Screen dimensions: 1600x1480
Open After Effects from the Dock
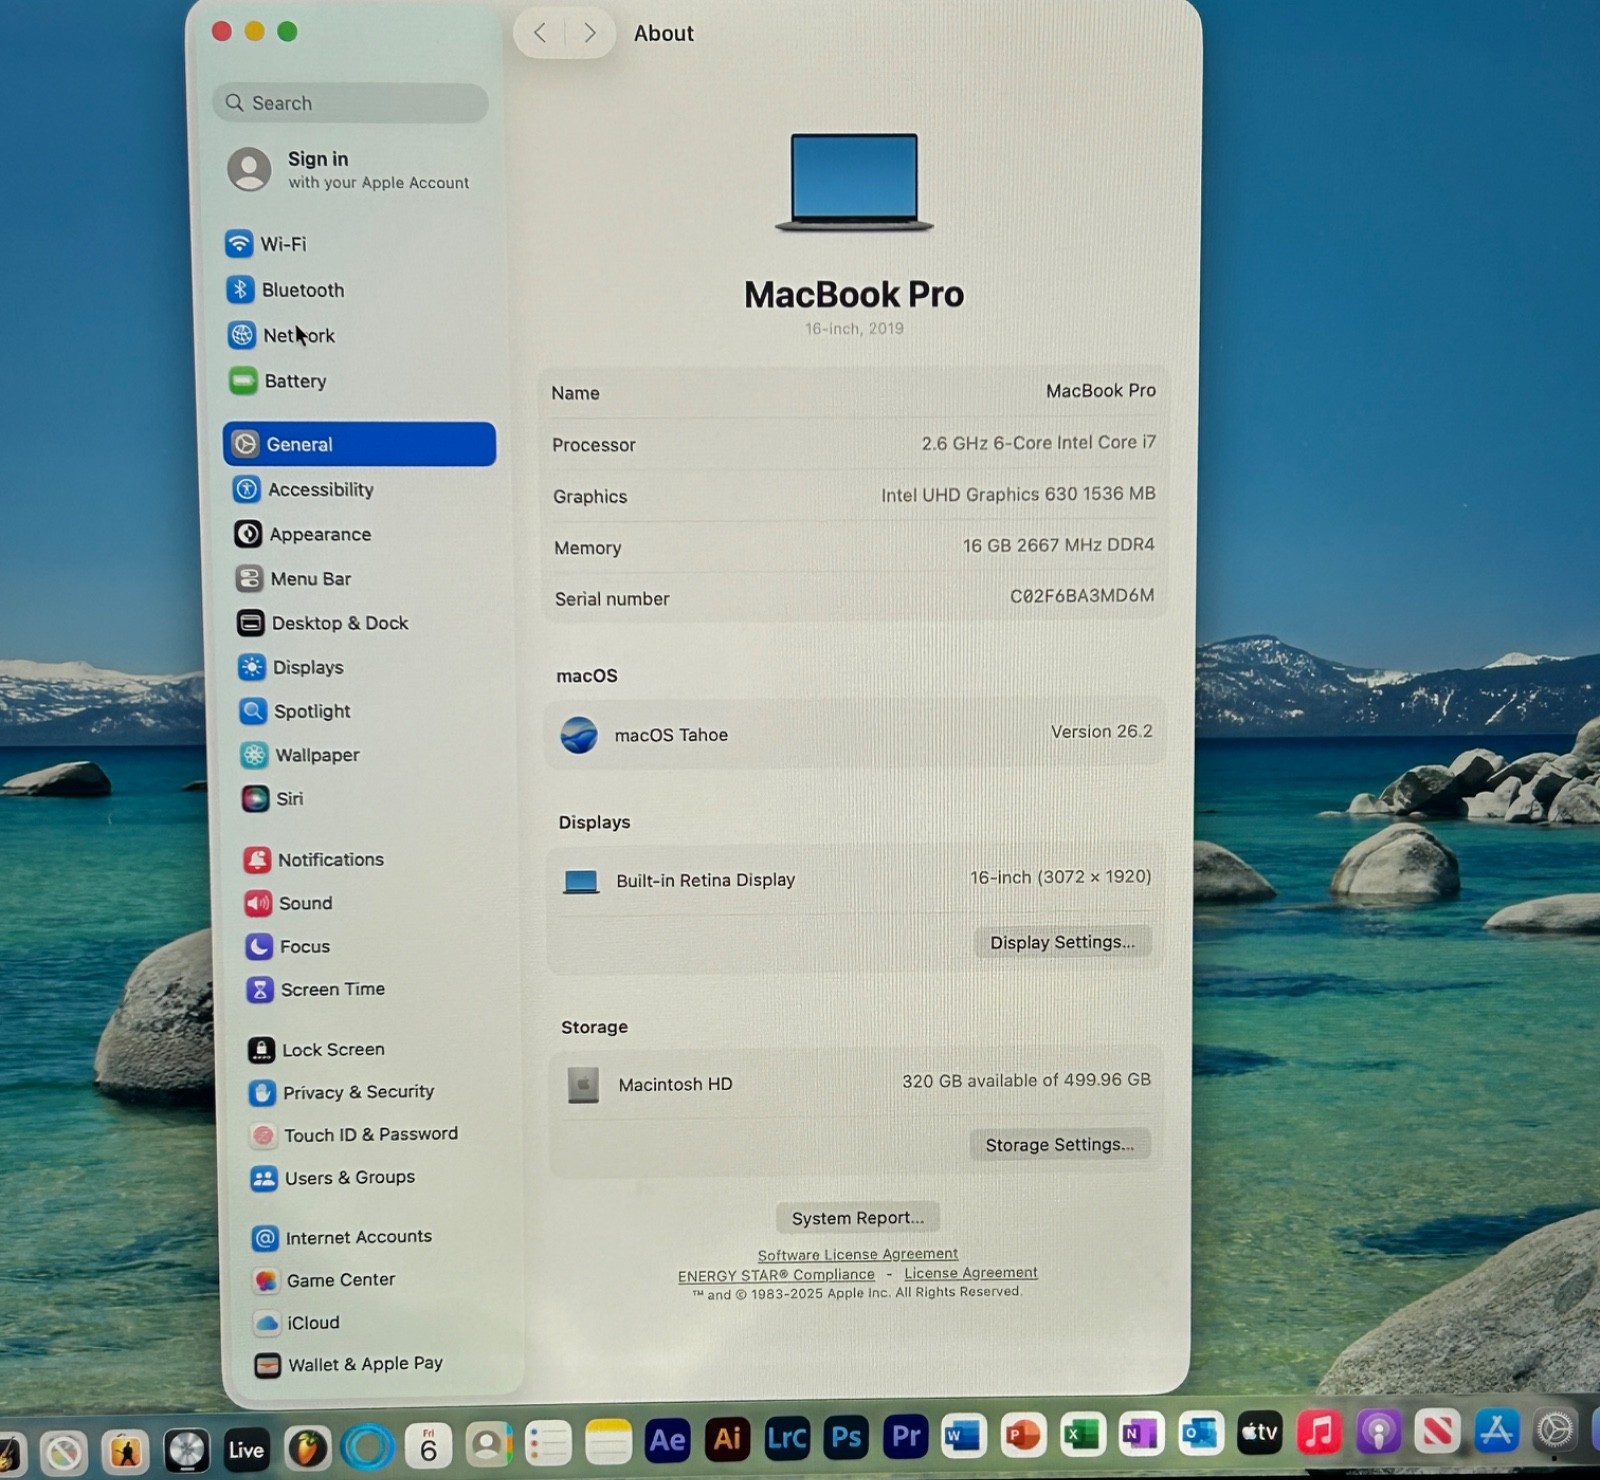coord(667,1440)
